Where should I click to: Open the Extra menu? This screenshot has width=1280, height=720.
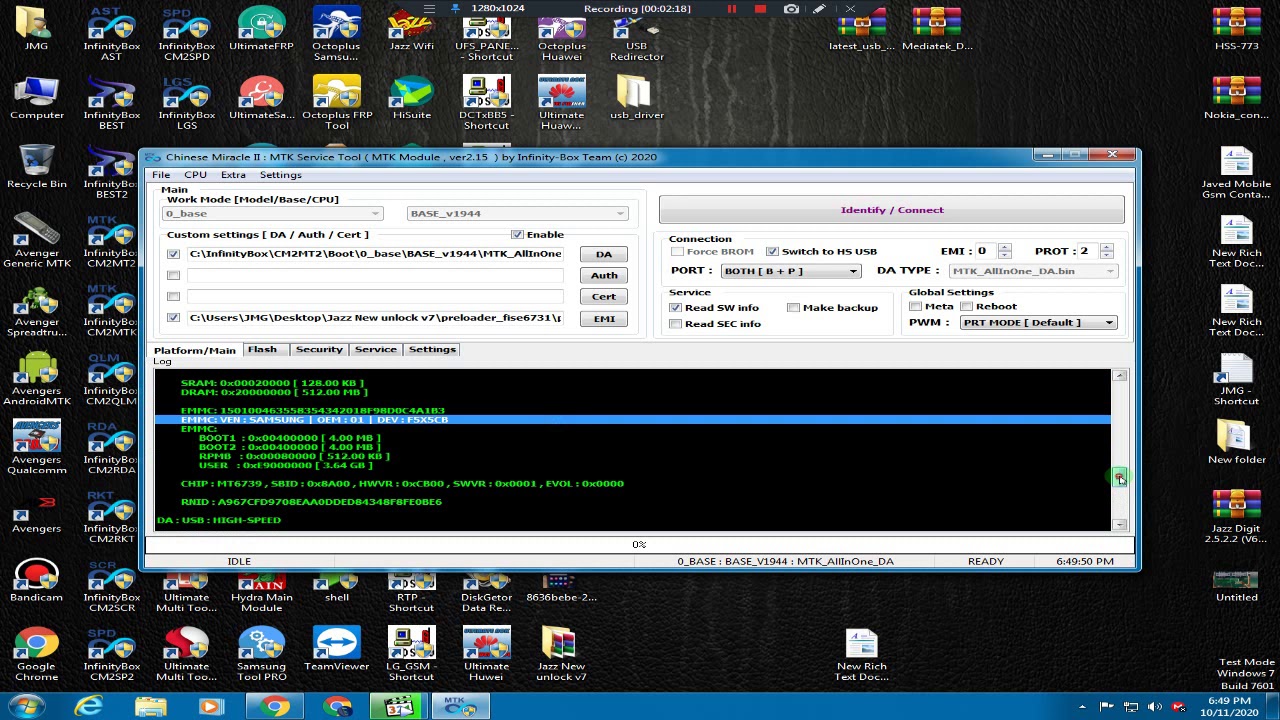(x=233, y=175)
